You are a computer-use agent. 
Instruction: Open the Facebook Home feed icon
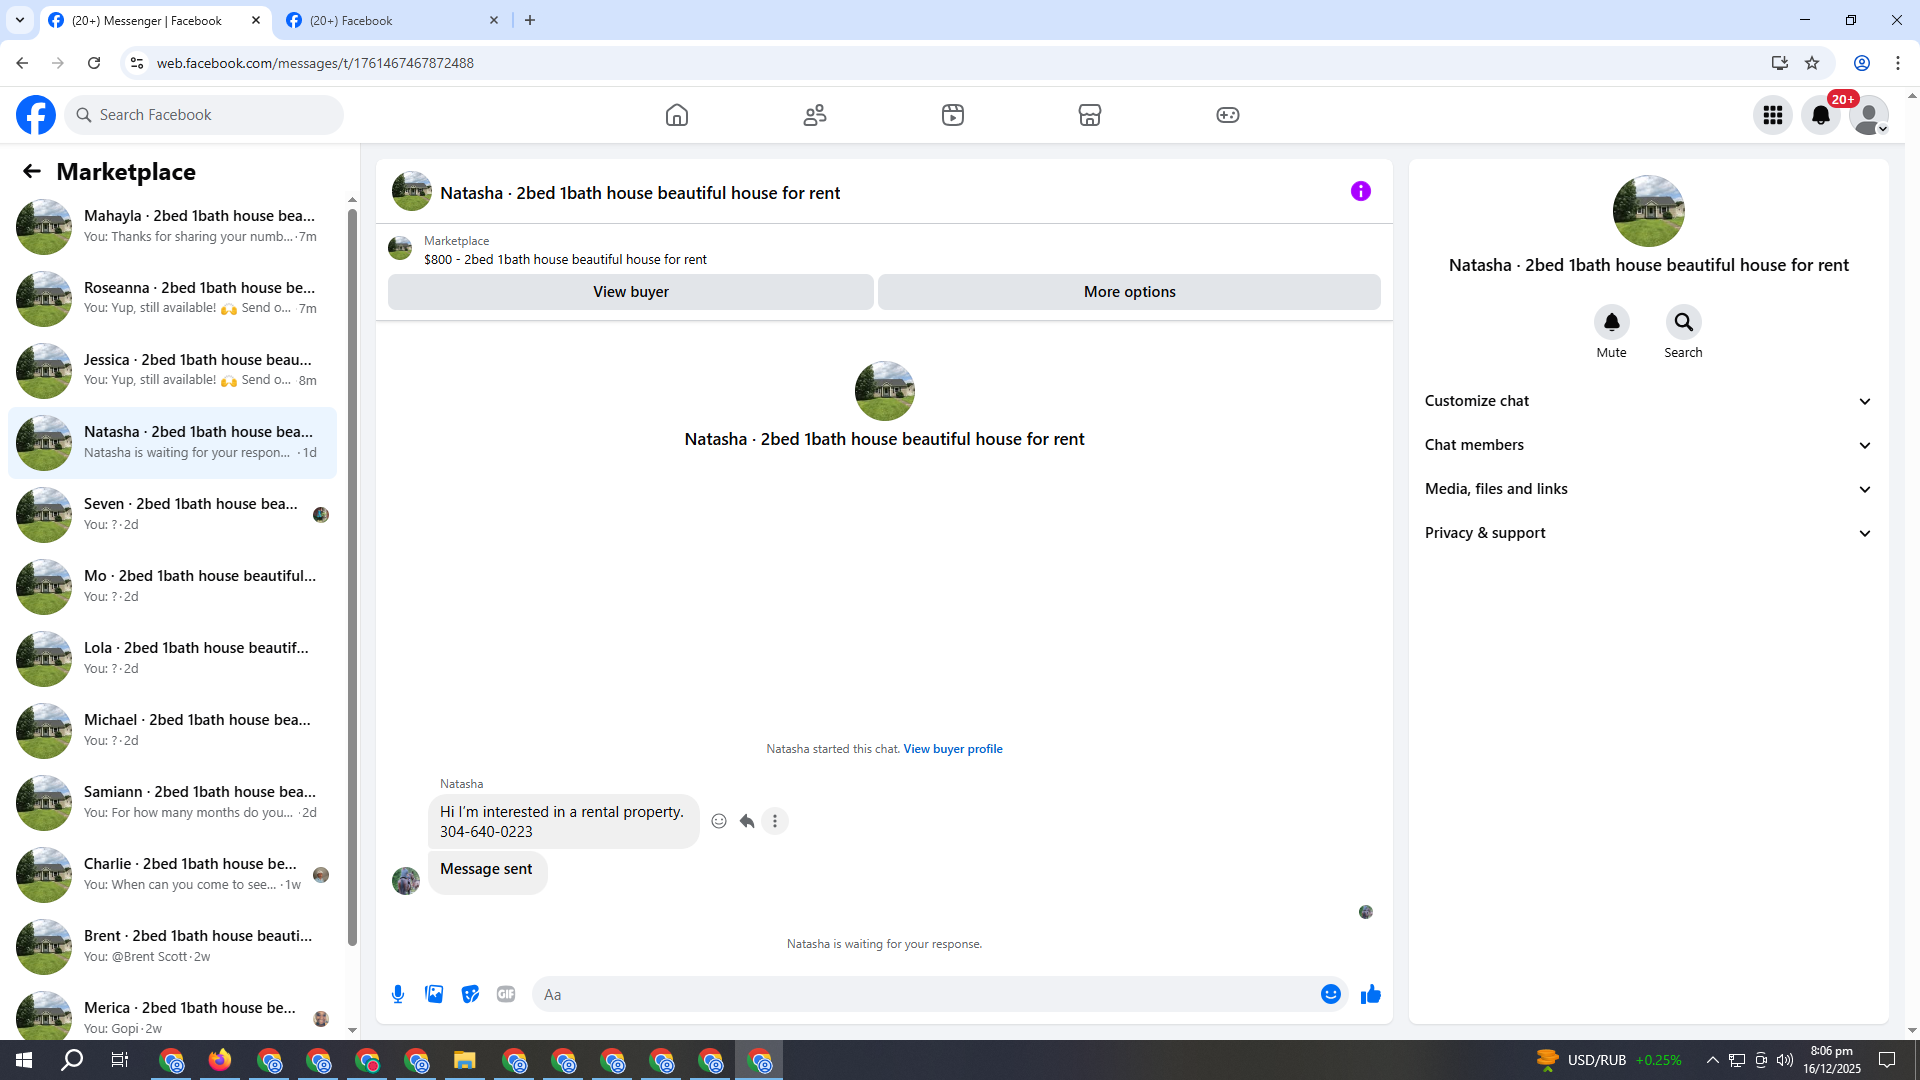[677, 115]
